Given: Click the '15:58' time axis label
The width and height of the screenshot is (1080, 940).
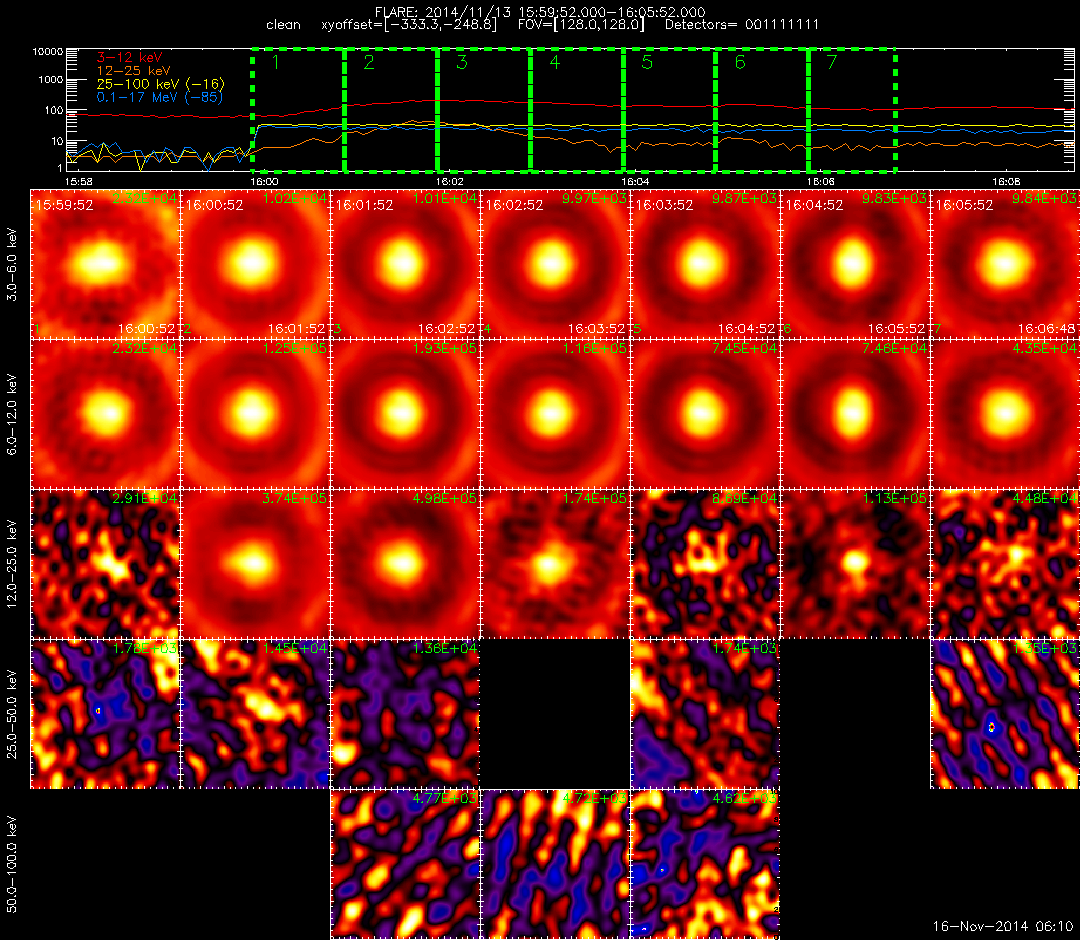Looking at the screenshot, I should click(x=78, y=181).
